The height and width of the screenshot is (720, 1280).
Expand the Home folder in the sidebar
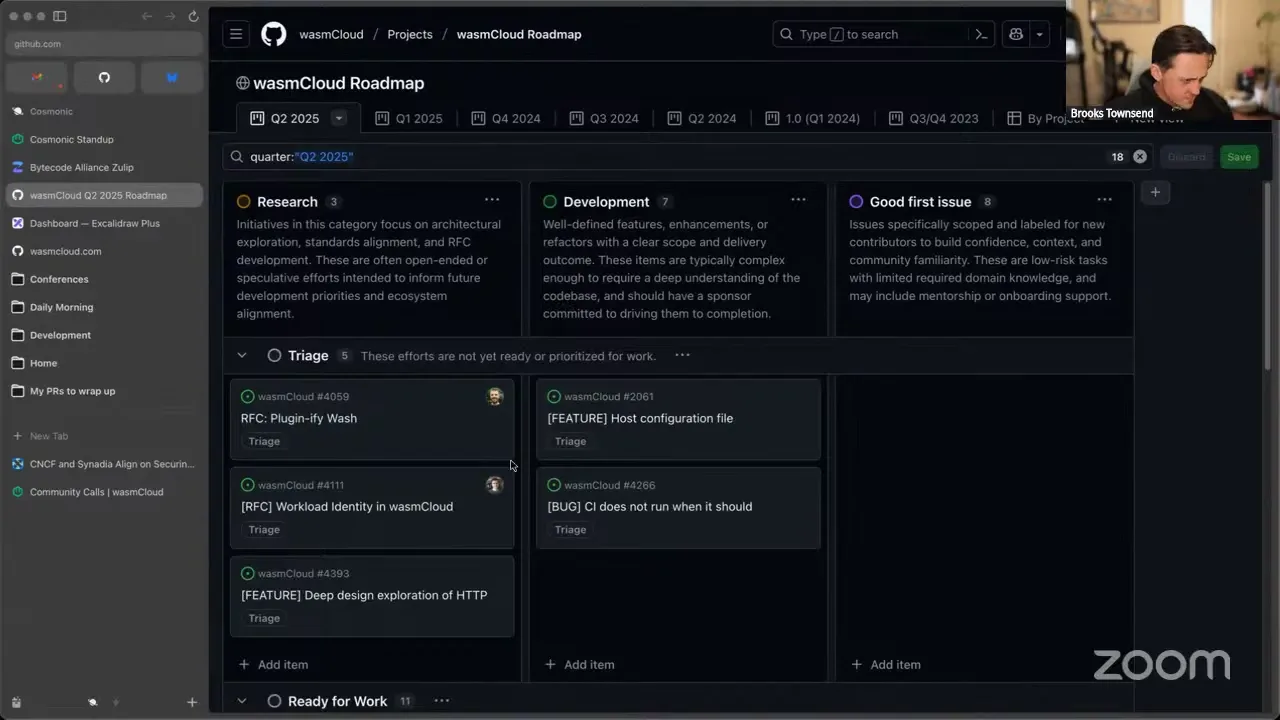pos(104,363)
